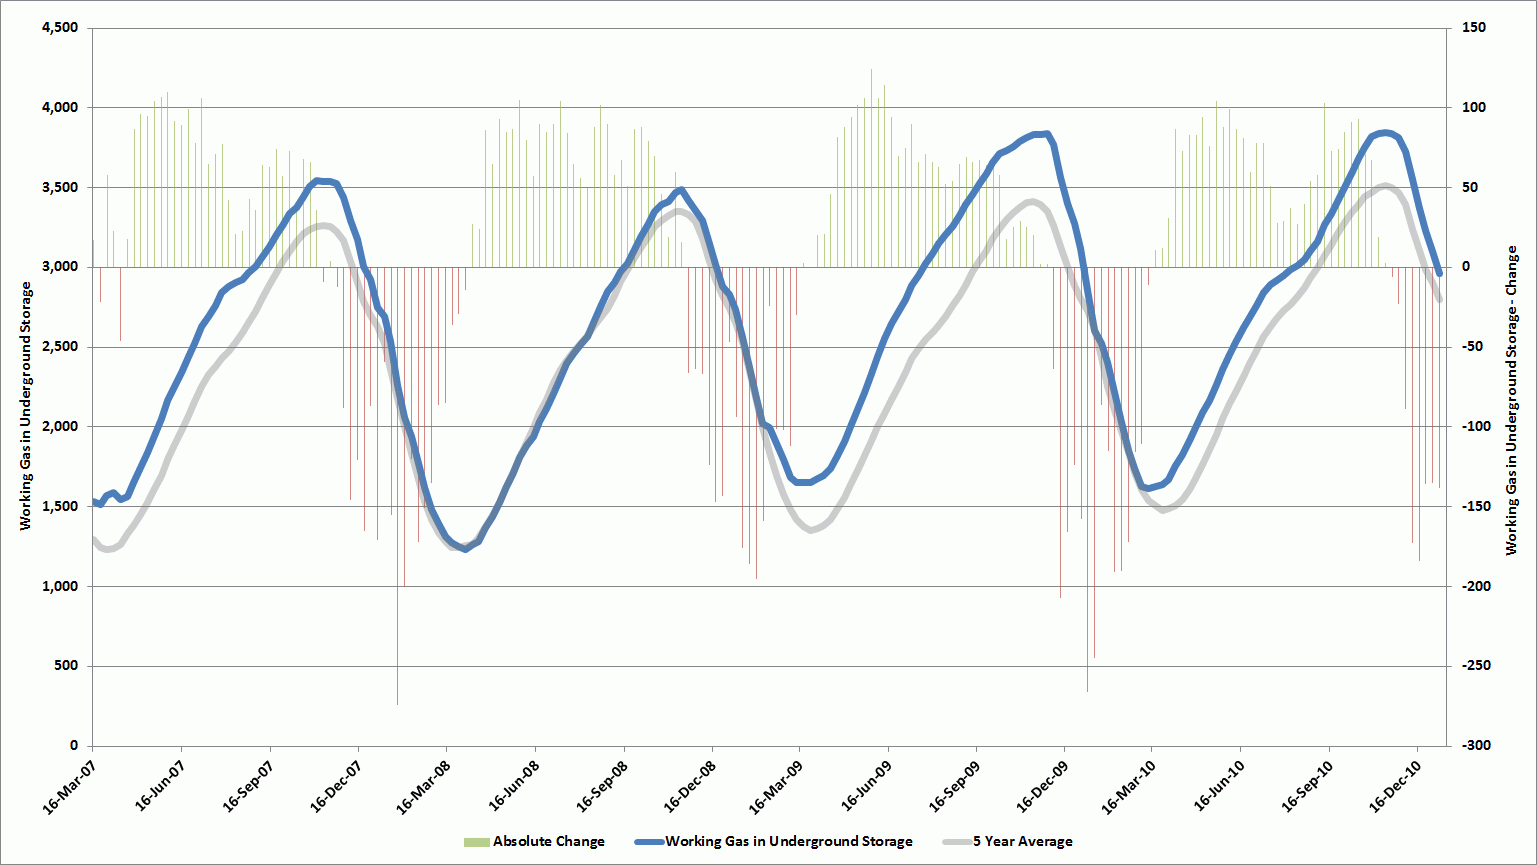Select the 5 Year Average legend label
The height and width of the screenshot is (865, 1537).
[1022, 841]
